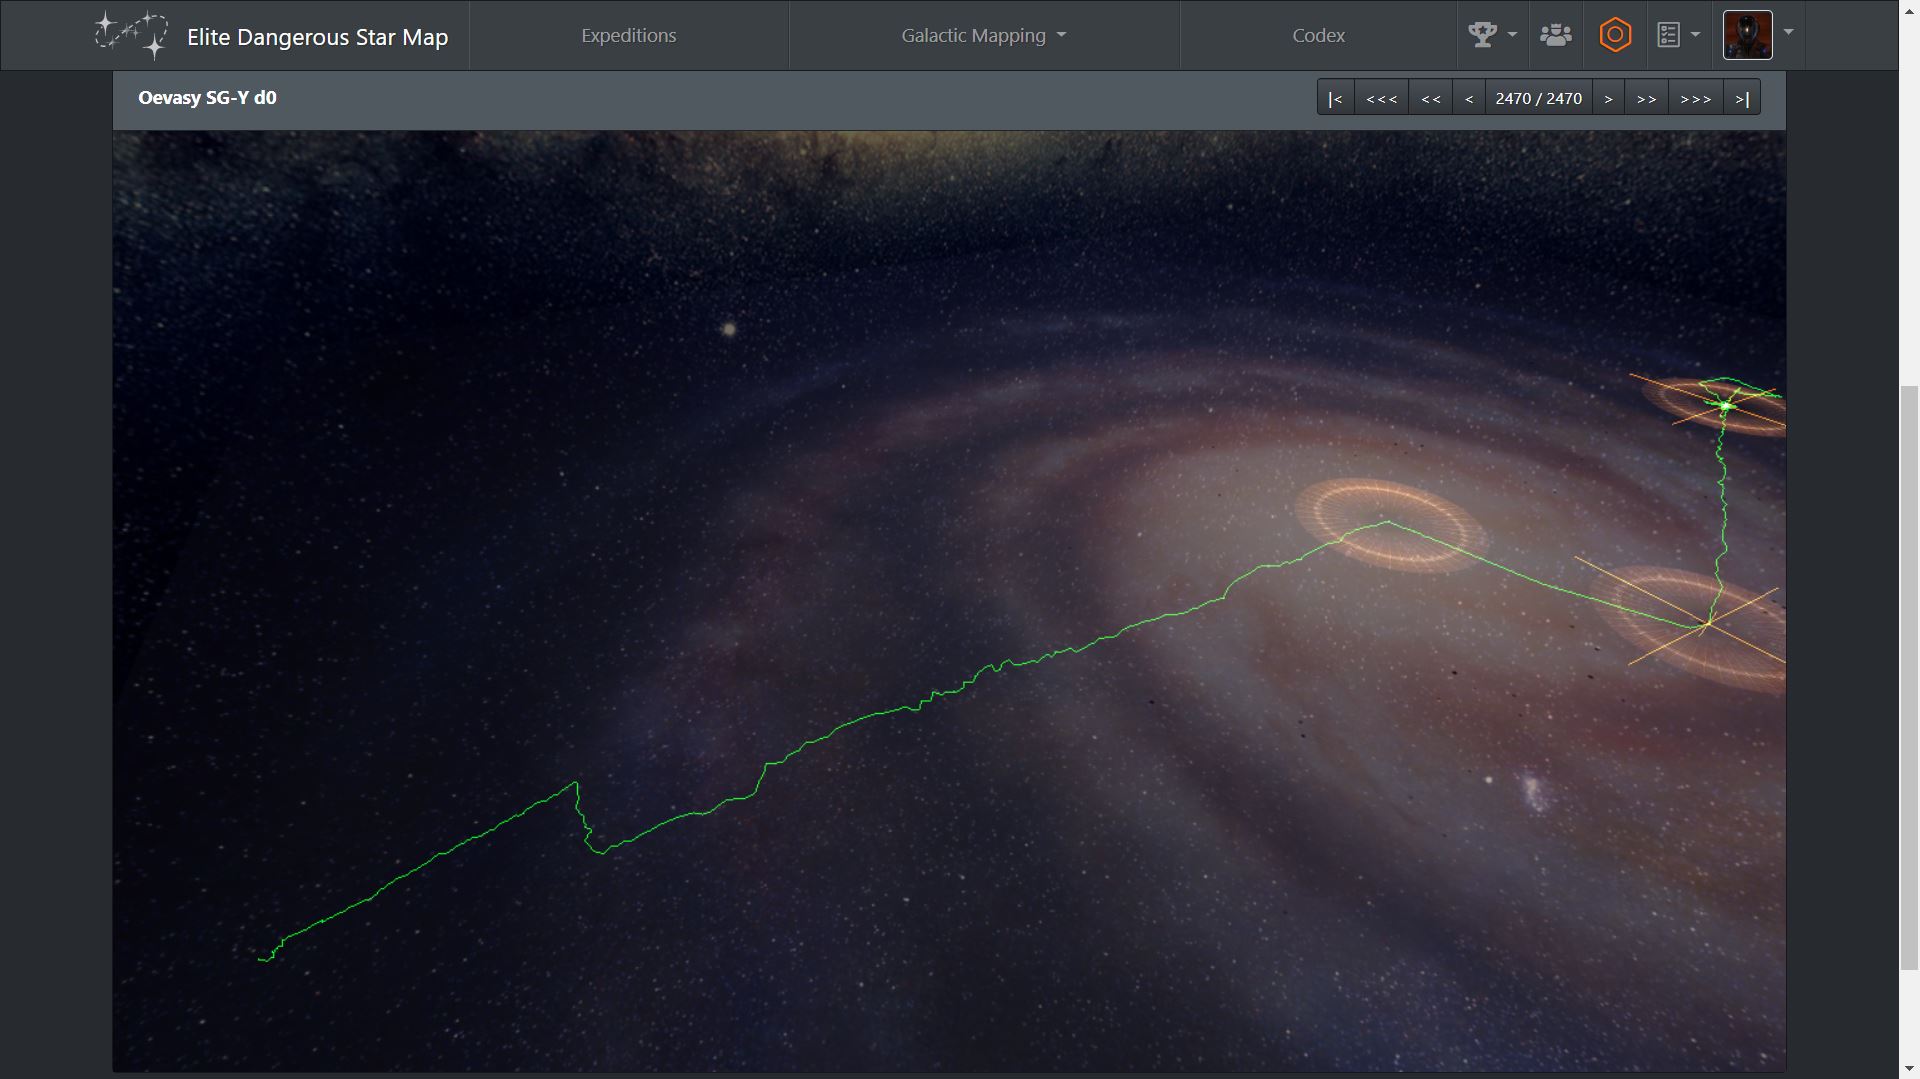
Task: Click the scrollbar down arrow
Action: pos(1909,1070)
